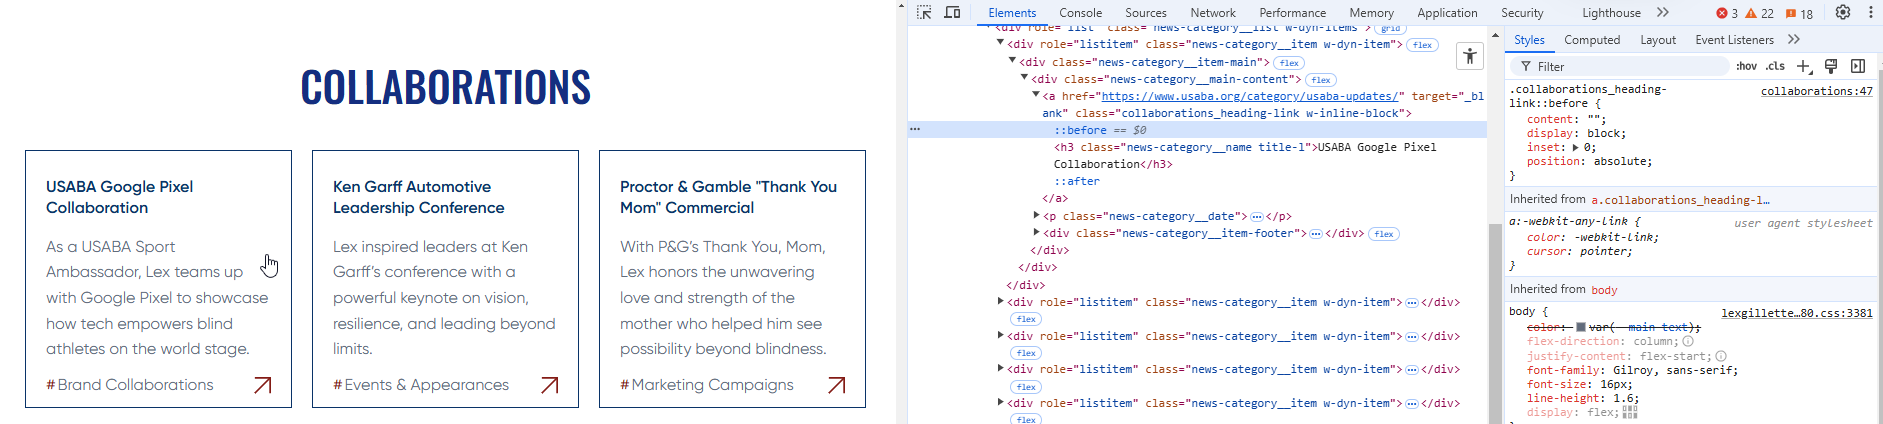Add a new style rule plus icon
This screenshot has width=1883, height=424.
coord(1804,66)
